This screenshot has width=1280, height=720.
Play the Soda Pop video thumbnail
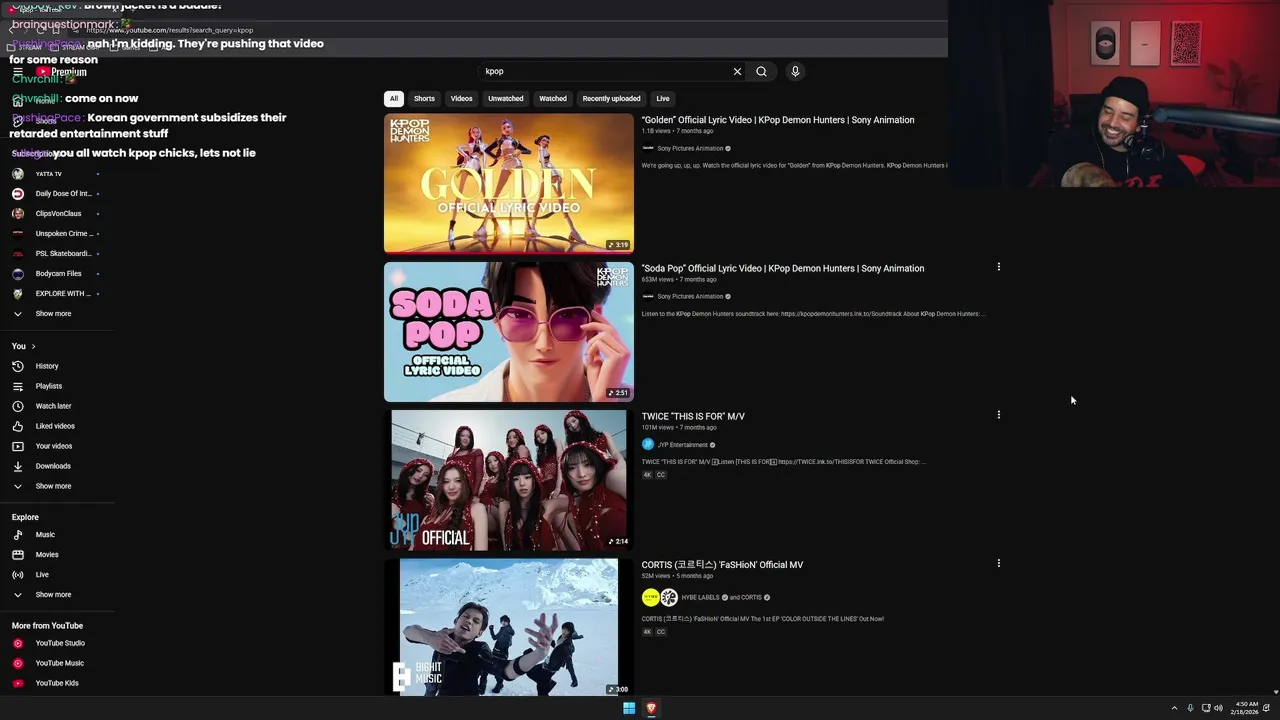pos(509,331)
